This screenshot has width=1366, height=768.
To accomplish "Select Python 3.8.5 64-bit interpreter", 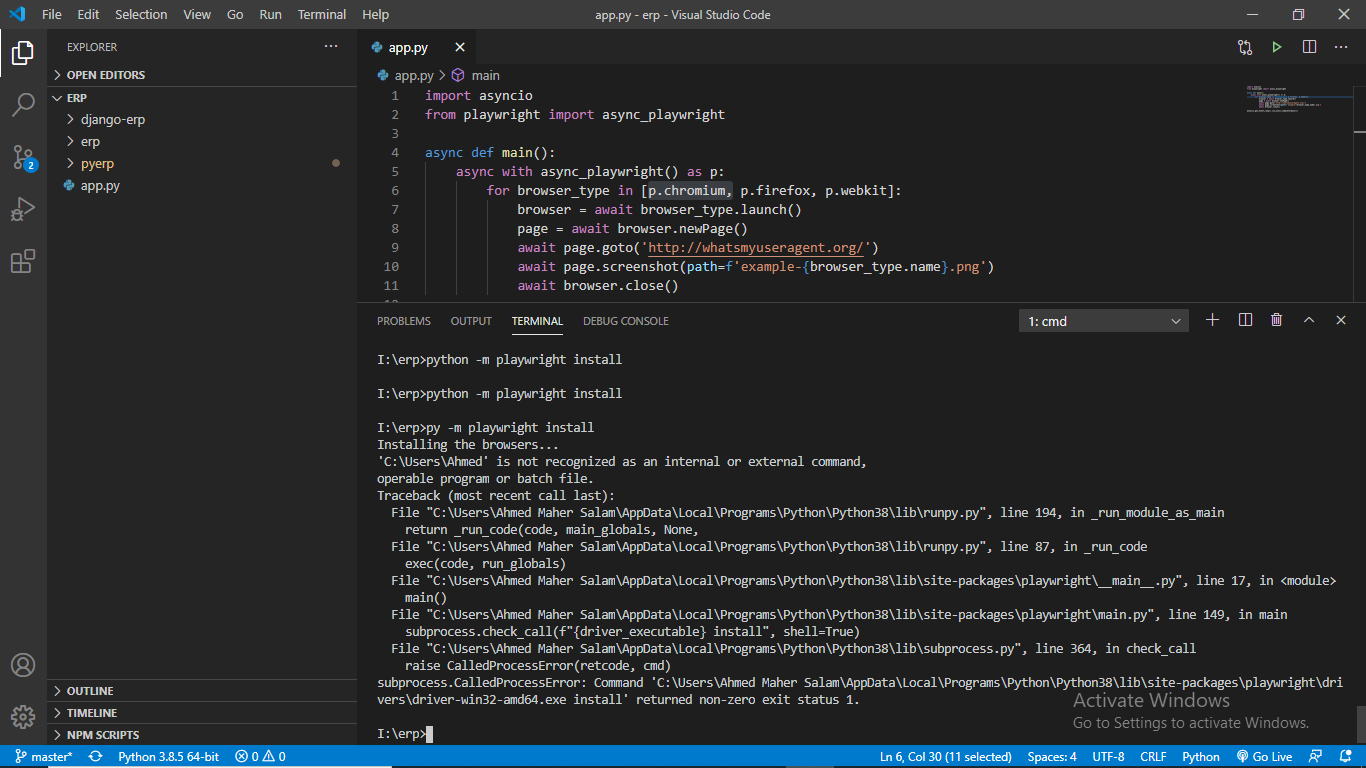I will click(168, 757).
